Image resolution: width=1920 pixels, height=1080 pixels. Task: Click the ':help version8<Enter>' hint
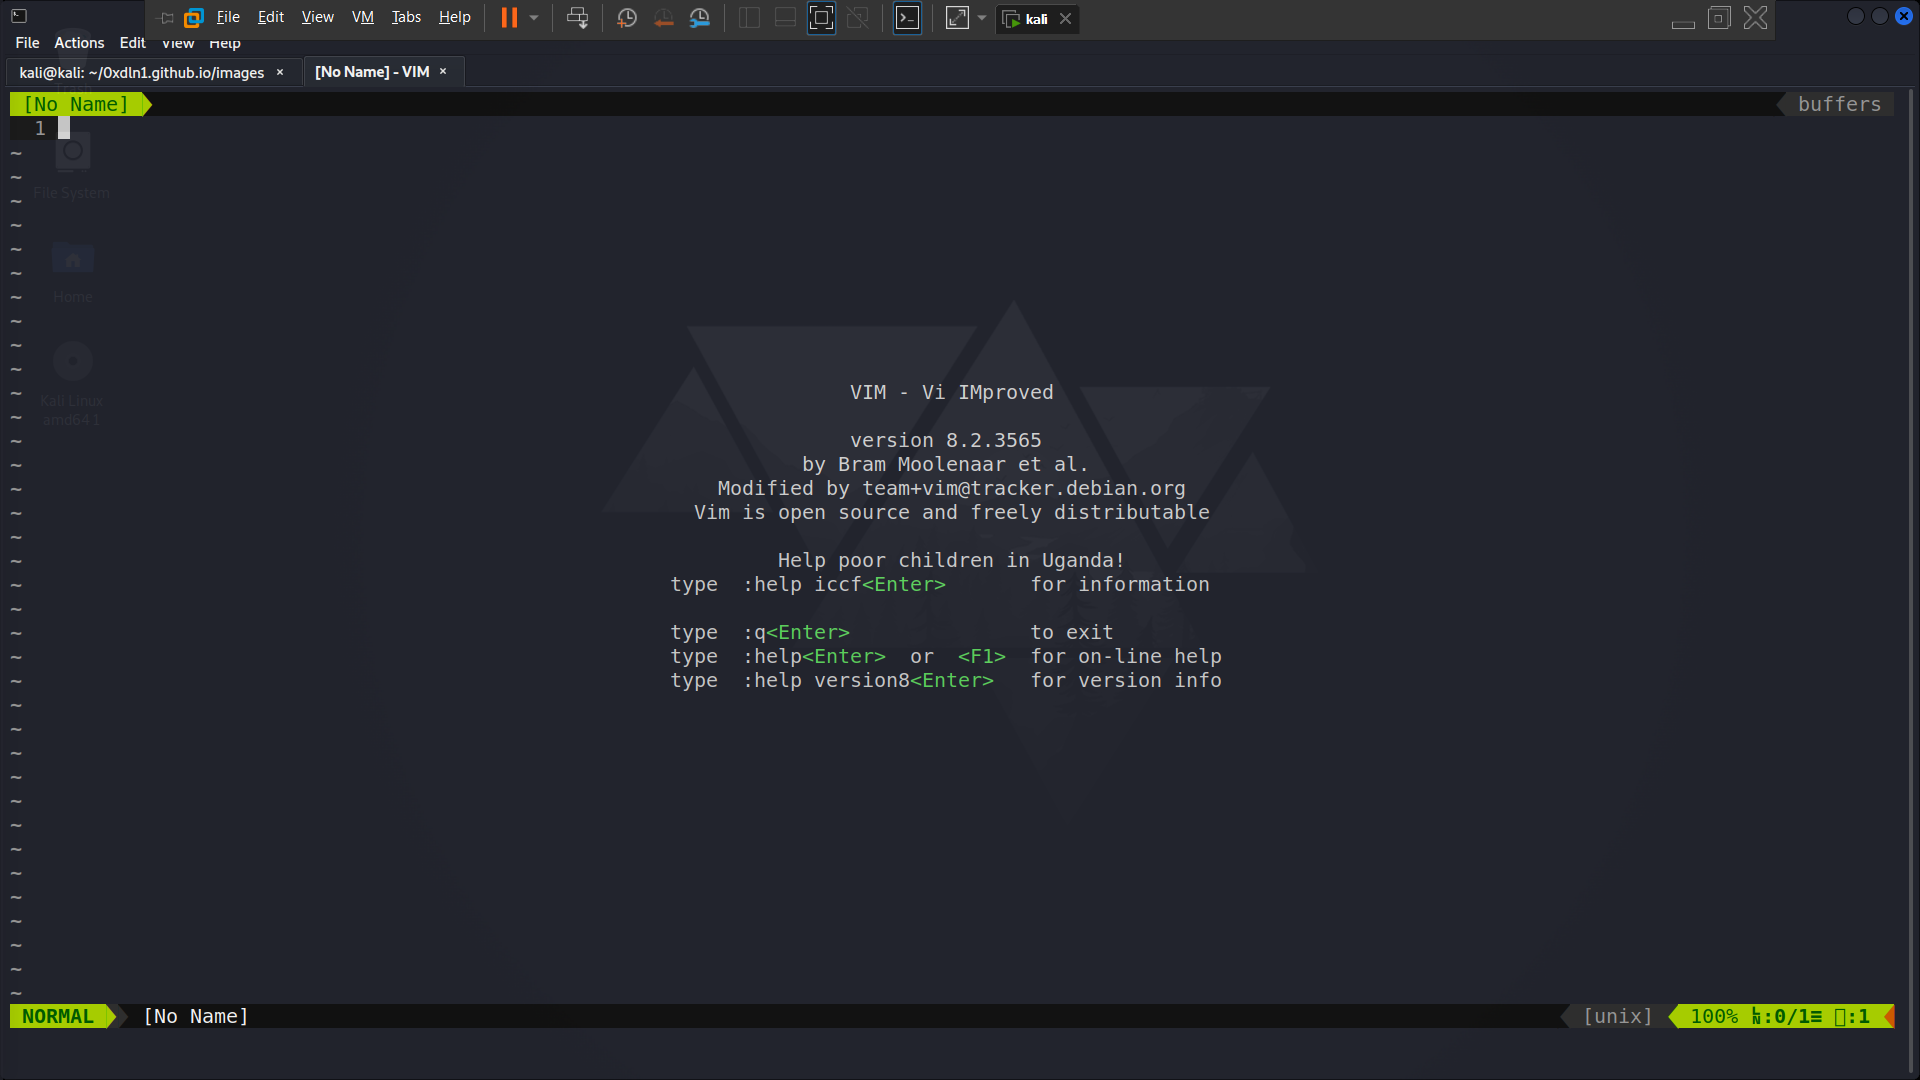tap(868, 680)
